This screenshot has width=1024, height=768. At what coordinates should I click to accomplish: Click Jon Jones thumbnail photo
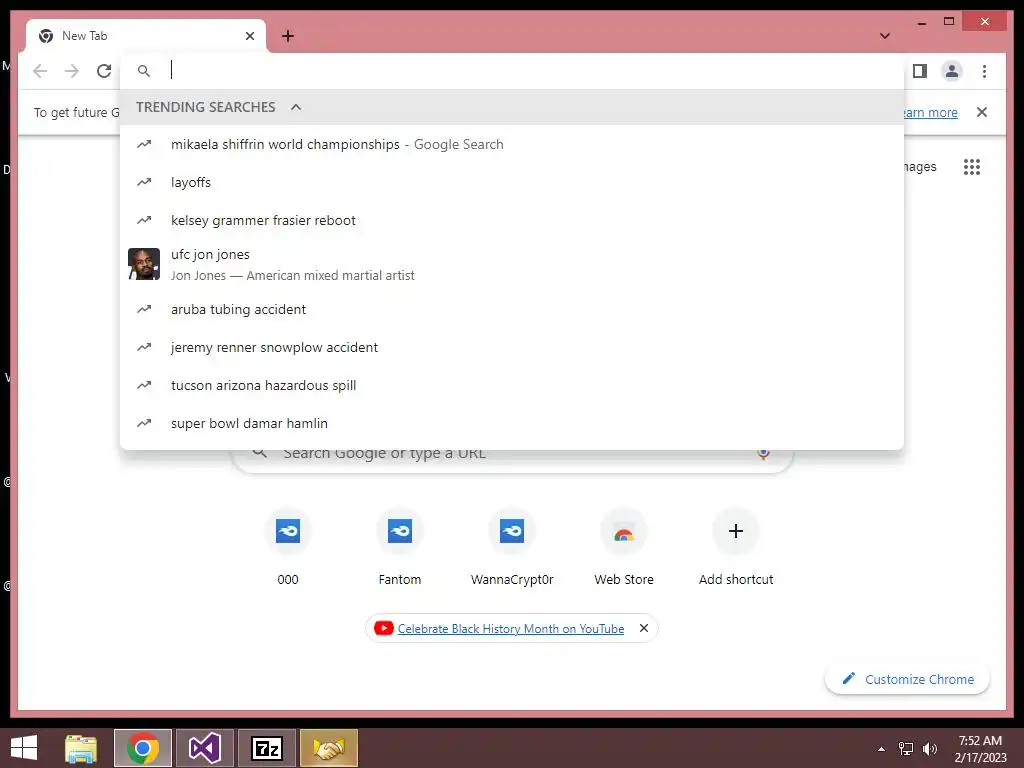(144, 264)
